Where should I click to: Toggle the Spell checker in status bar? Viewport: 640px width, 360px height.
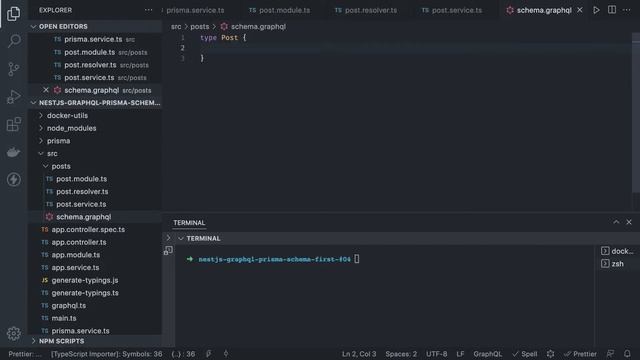point(525,354)
